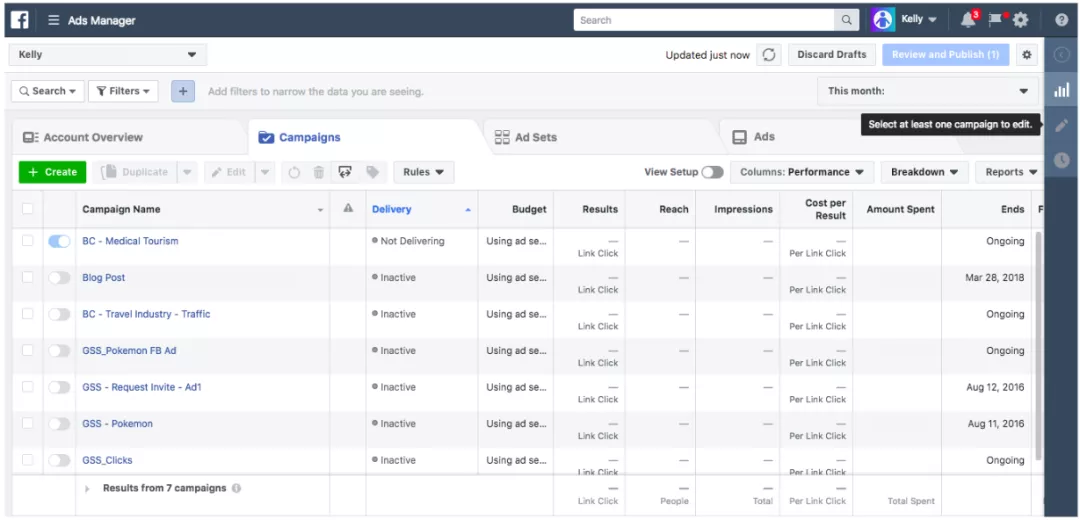Screen dimensions: 1080x520
Task: Switch to the Ad Sets tab
Action: point(525,137)
